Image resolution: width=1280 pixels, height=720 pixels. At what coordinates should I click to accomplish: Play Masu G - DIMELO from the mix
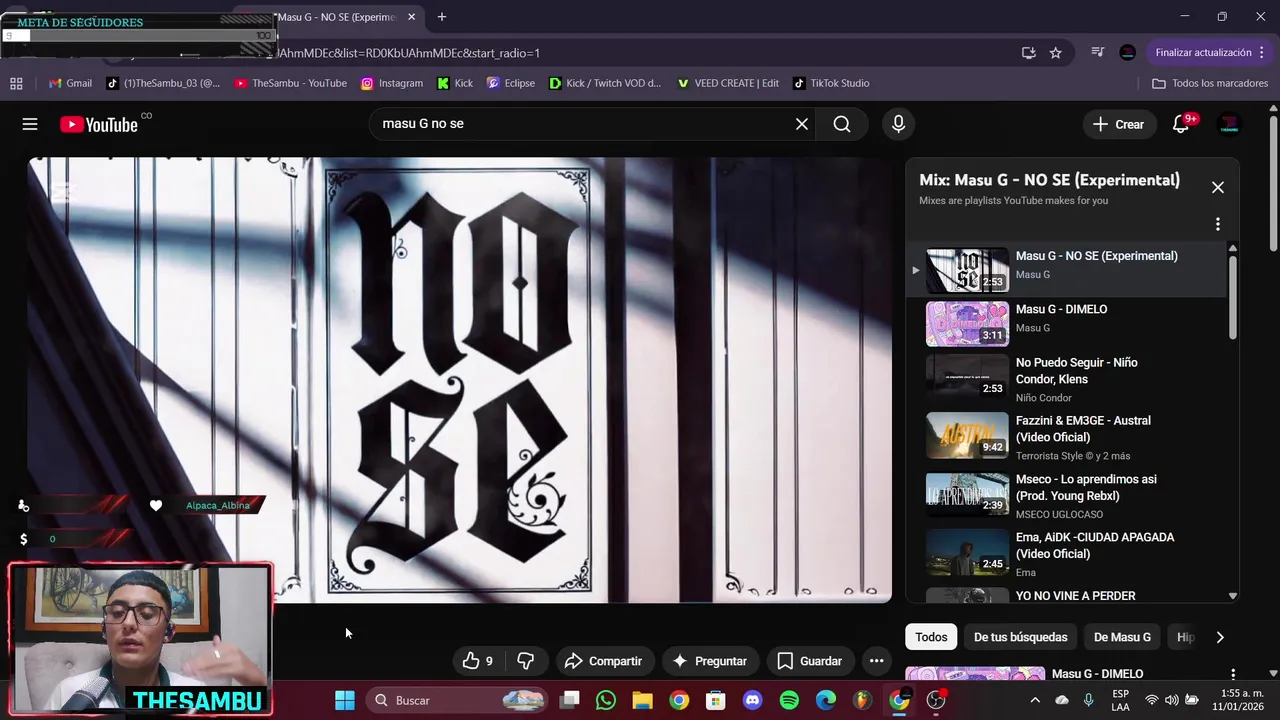1065,323
